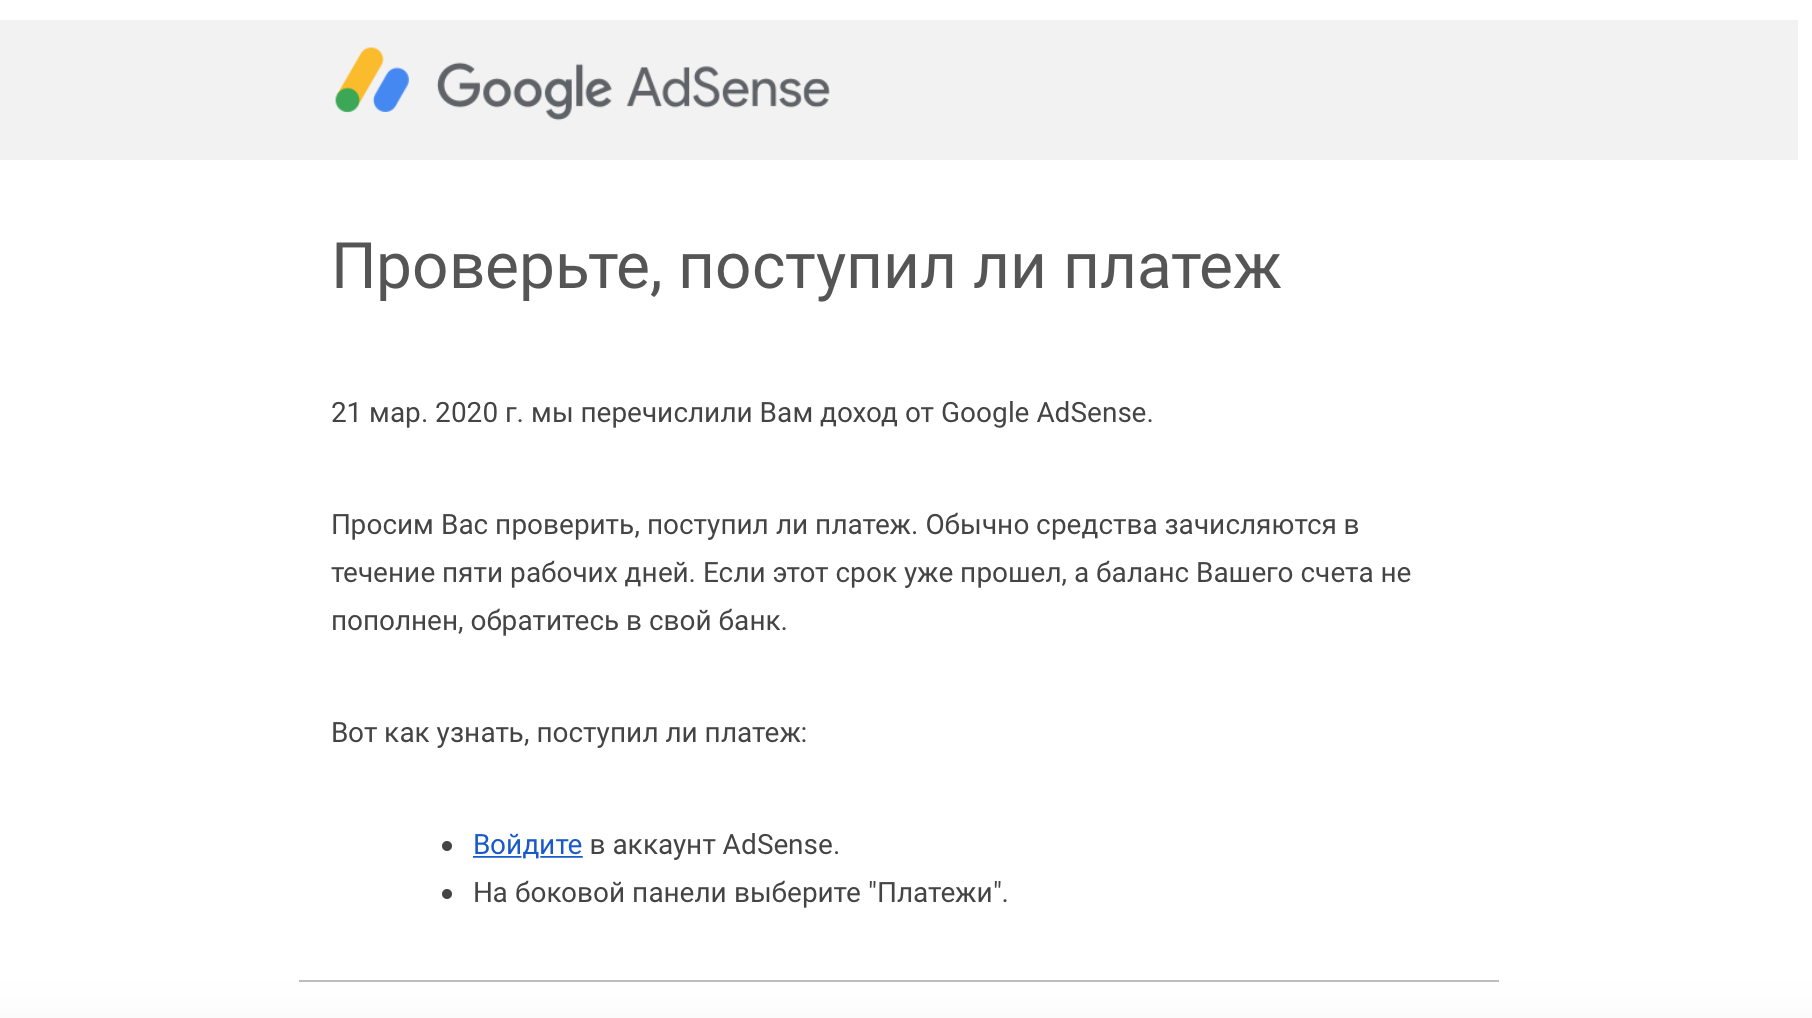Screen dimensions: 1812x1018
Task: Click the line starting Просим Вас проверить
Action: coord(845,525)
